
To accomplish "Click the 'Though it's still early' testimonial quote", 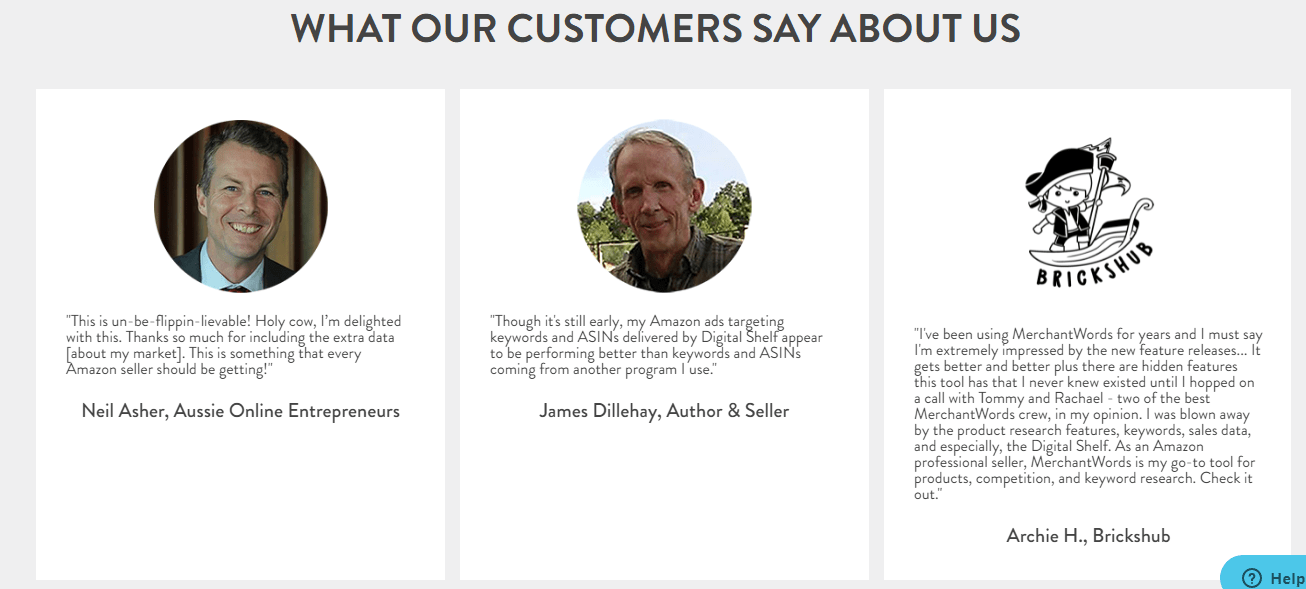I will click(x=656, y=345).
